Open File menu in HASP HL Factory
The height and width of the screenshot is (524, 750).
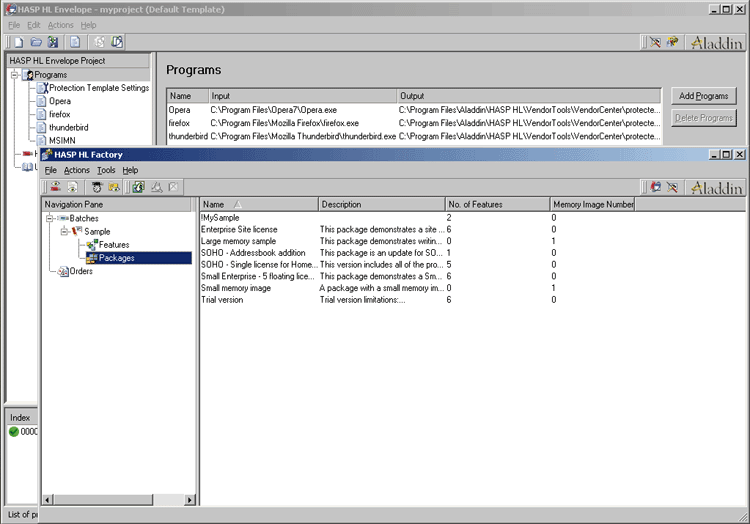(51, 170)
